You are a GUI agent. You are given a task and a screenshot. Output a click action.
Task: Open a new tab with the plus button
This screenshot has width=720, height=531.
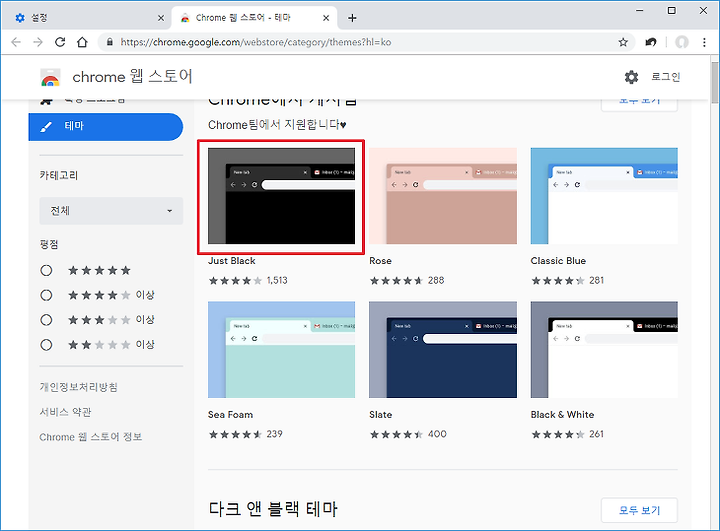point(352,18)
